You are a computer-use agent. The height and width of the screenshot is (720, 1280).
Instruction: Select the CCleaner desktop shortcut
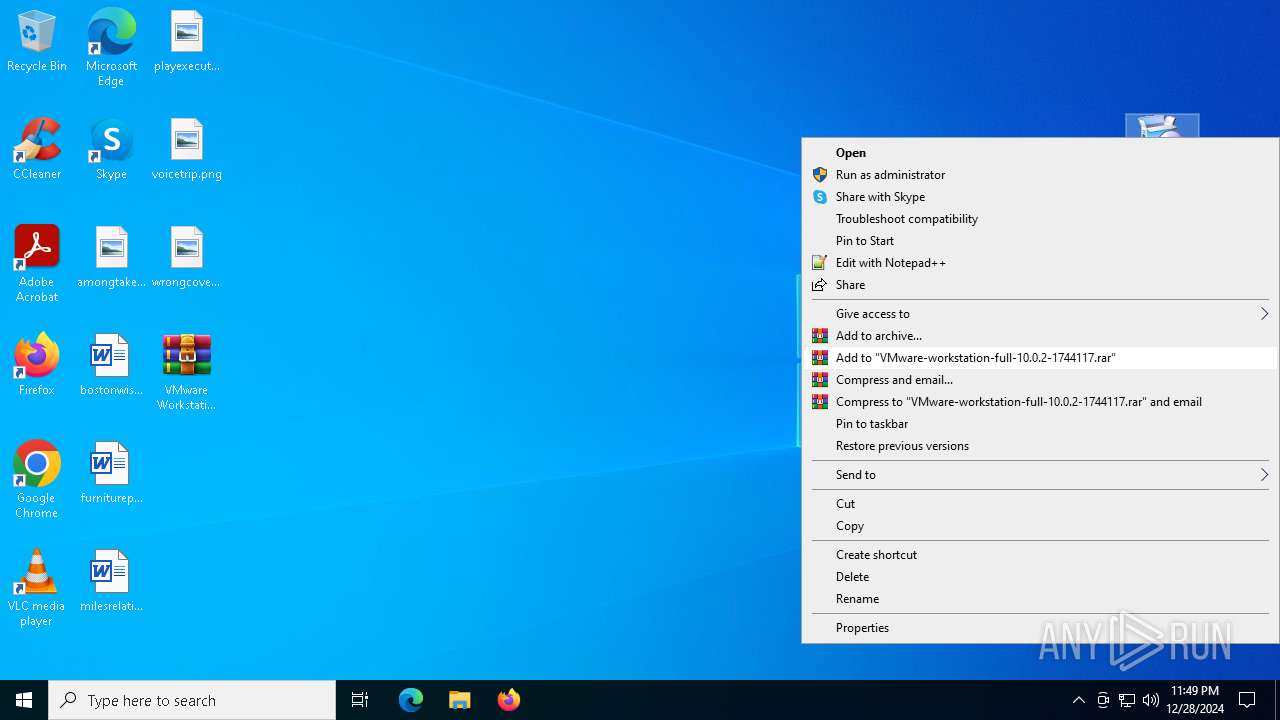(37, 149)
